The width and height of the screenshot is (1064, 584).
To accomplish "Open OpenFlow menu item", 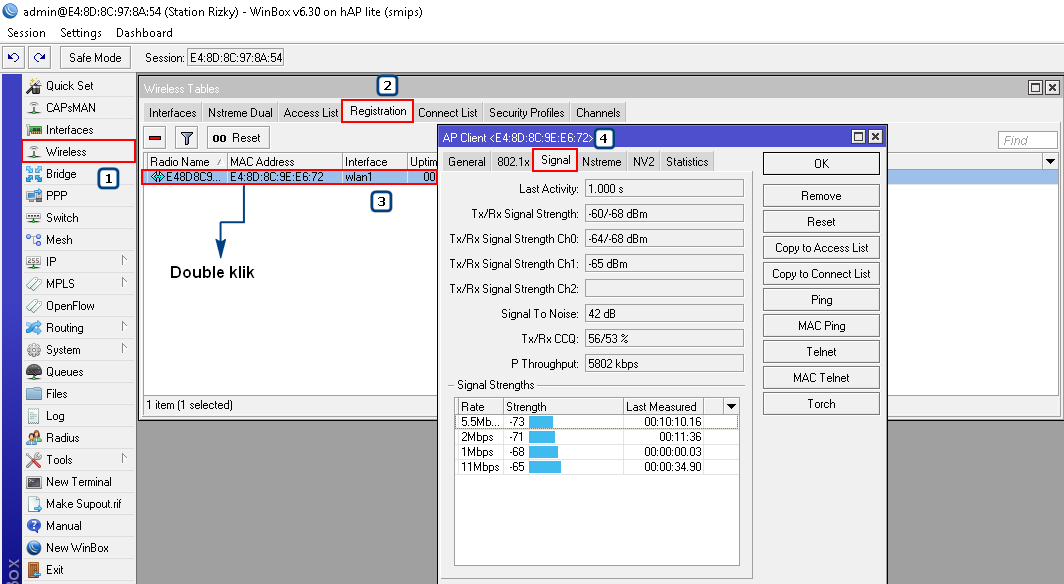I will [70, 306].
